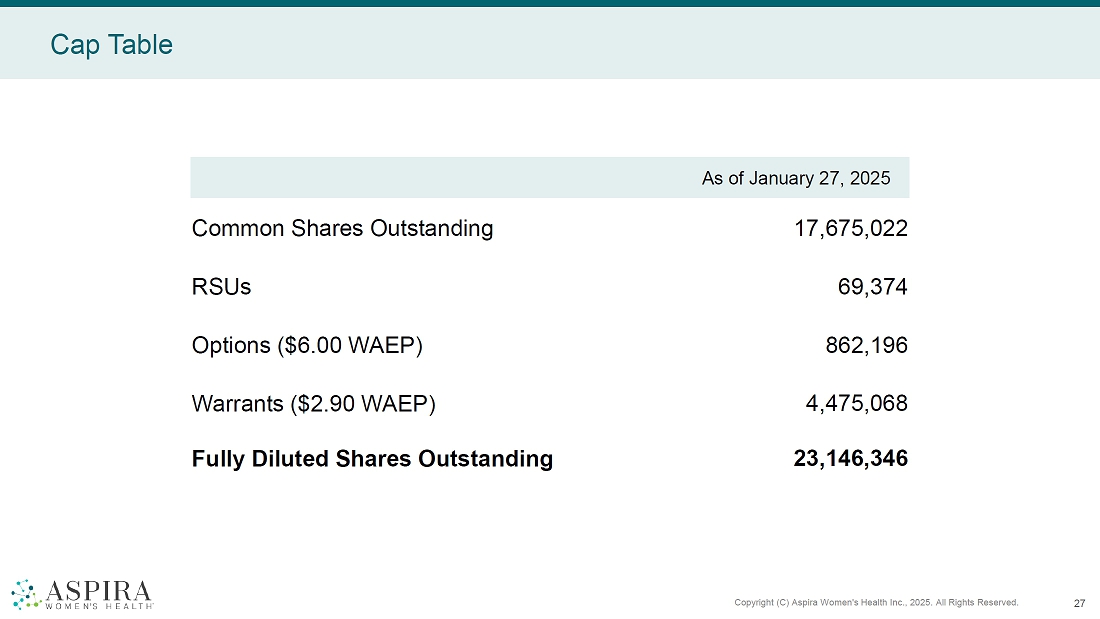1100x619 pixels.
Task: Click the dark teal bar at the top
Action: coord(550,3)
